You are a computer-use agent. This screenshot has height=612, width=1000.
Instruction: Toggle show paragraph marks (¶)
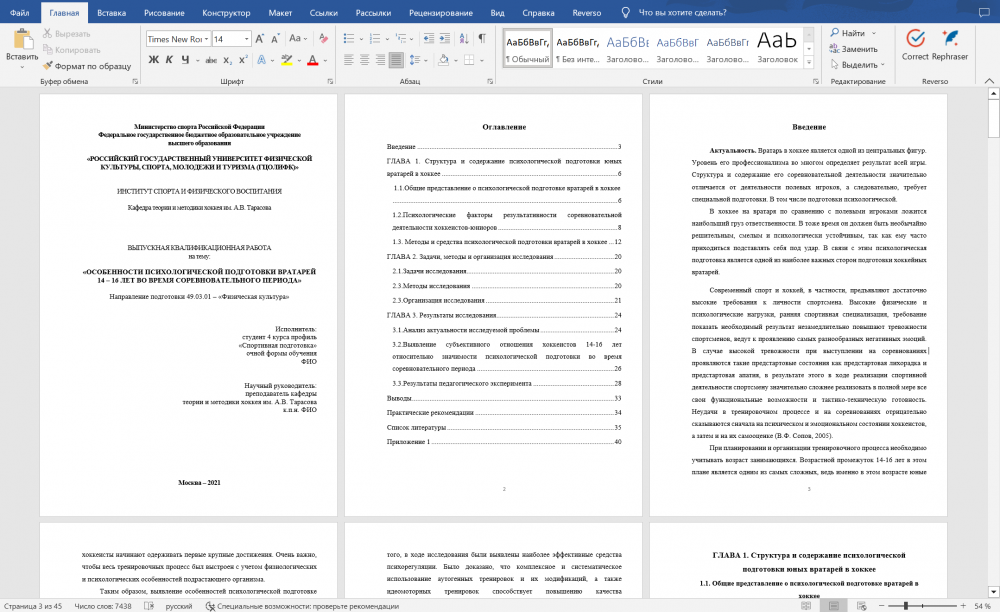(x=481, y=38)
